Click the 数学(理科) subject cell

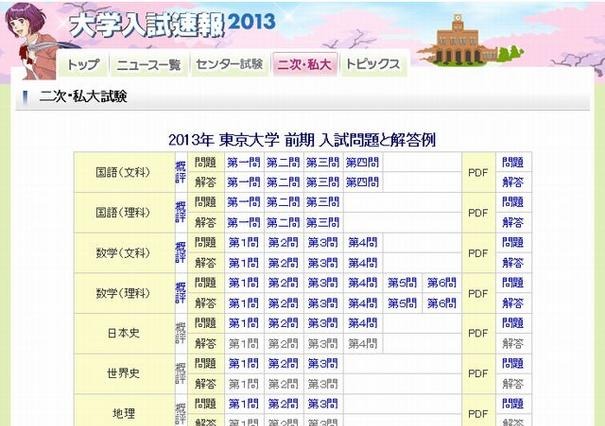coord(124,293)
